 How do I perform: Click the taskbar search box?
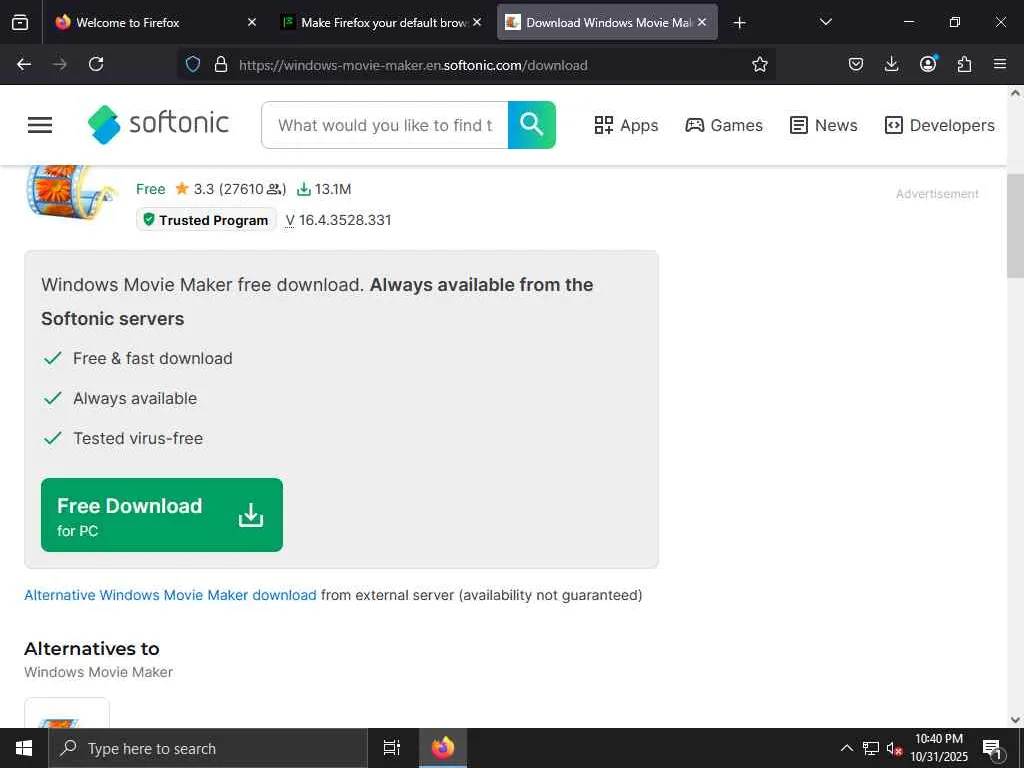[208, 748]
